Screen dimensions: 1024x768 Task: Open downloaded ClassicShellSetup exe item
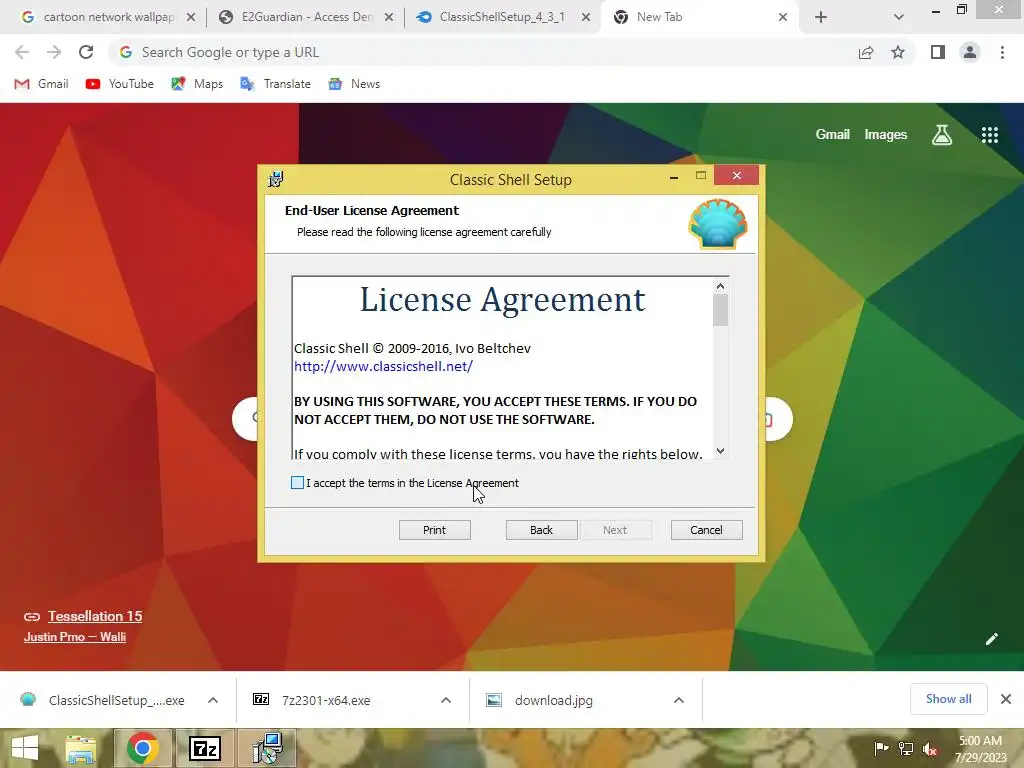pos(104,700)
